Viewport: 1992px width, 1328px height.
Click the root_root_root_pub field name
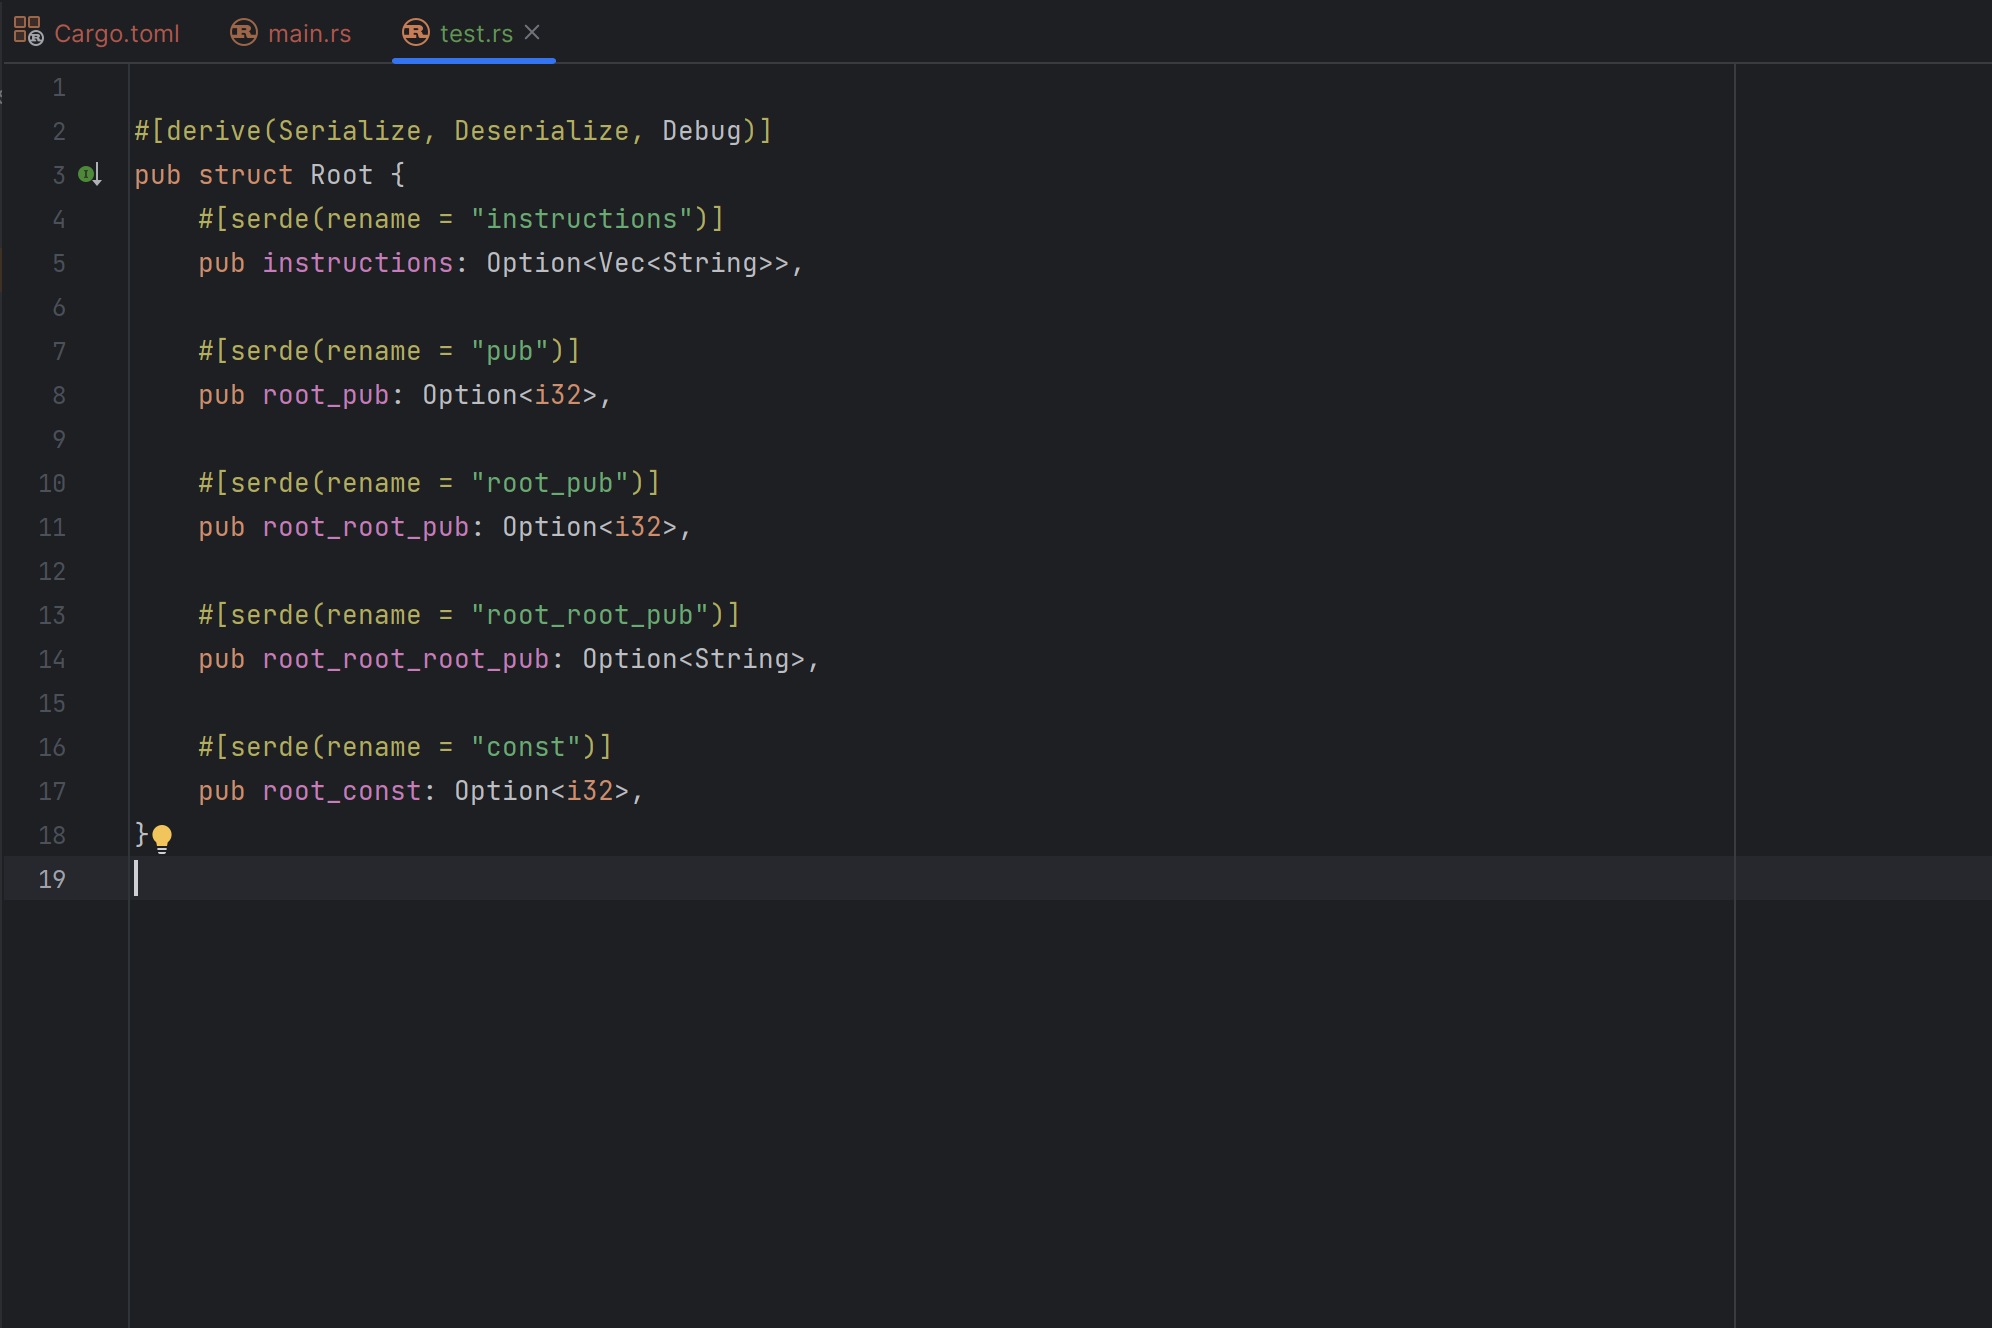[405, 659]
